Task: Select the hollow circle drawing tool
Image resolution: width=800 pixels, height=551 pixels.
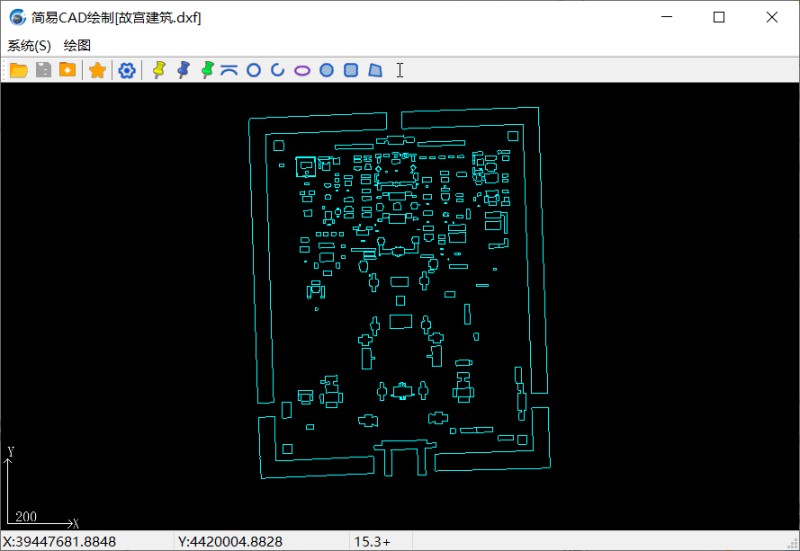Action: coord(254,70)
